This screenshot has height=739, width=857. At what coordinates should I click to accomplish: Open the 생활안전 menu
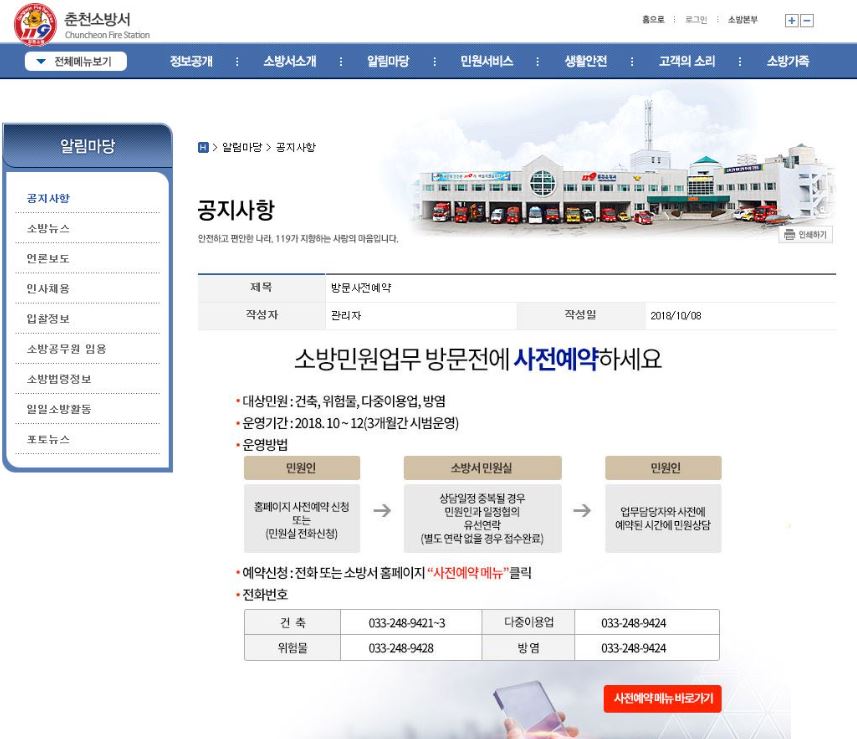pos(585,62)
